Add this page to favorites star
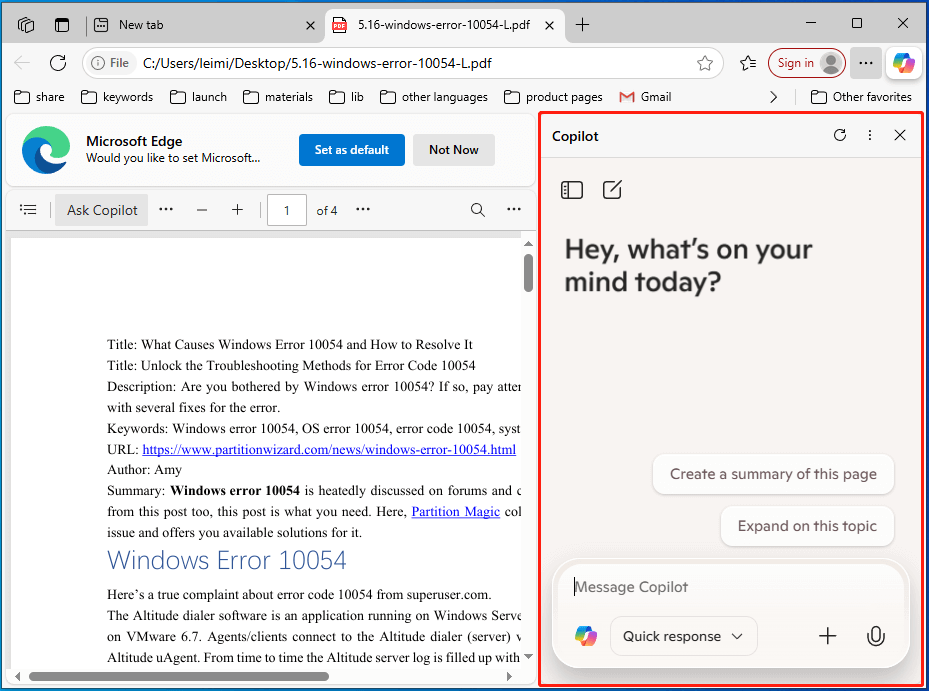 point(704,63)
